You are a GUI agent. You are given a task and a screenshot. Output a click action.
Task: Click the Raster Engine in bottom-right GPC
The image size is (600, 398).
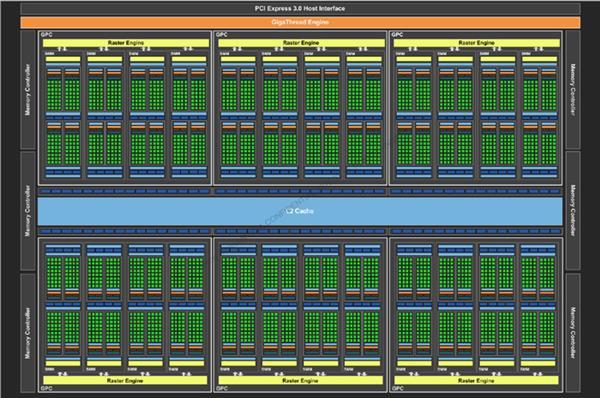click(476, 380)
